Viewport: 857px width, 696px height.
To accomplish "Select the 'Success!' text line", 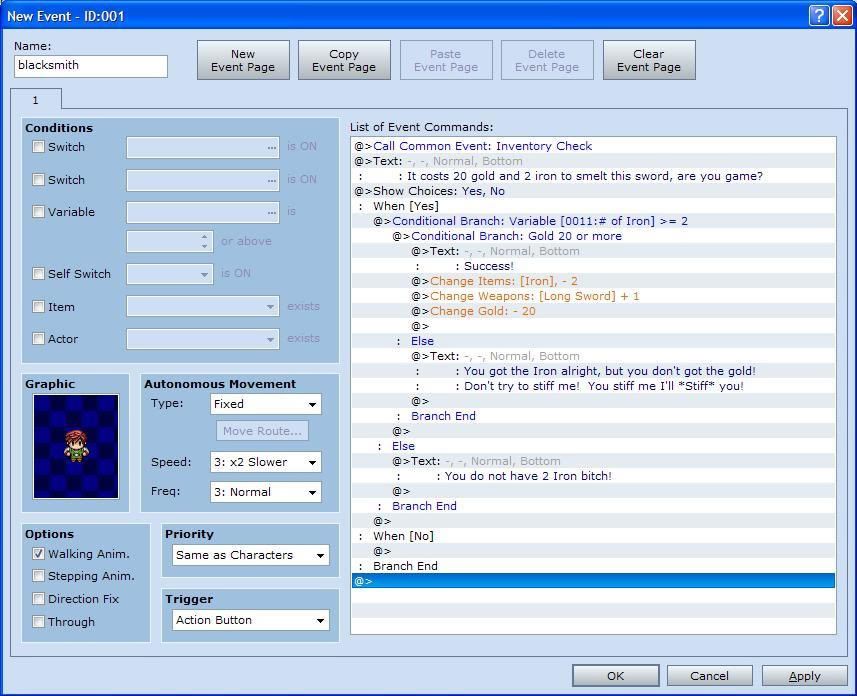I will pos(594,266).
